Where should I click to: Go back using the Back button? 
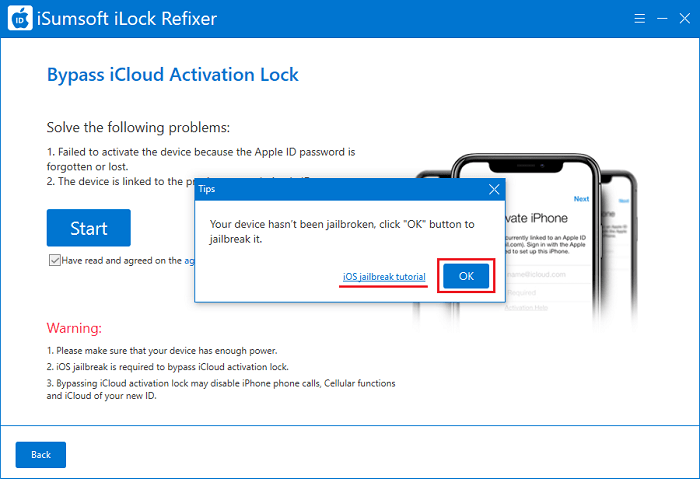pyautogui.click(x=41, y=454)
